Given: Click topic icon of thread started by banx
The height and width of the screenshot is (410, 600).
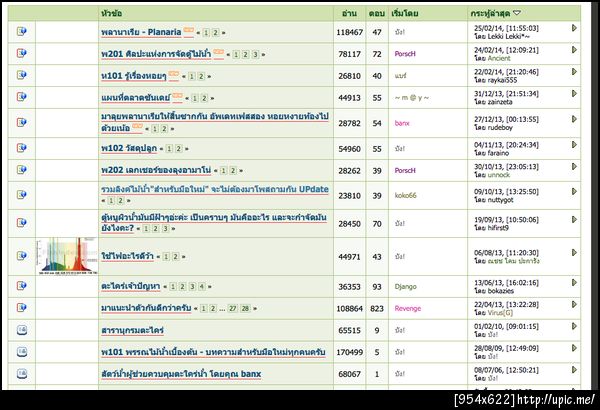Looking at the screenshot, I should click(22, 123).
